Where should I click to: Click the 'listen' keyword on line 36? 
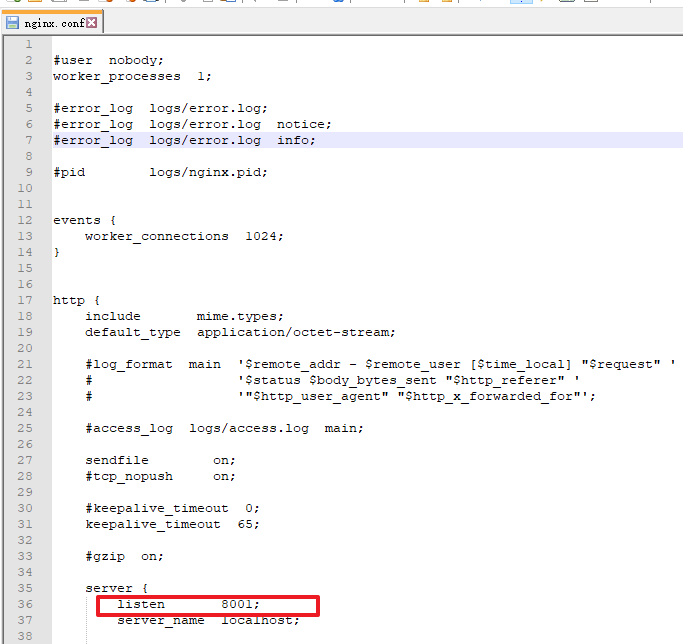(141, 604)
